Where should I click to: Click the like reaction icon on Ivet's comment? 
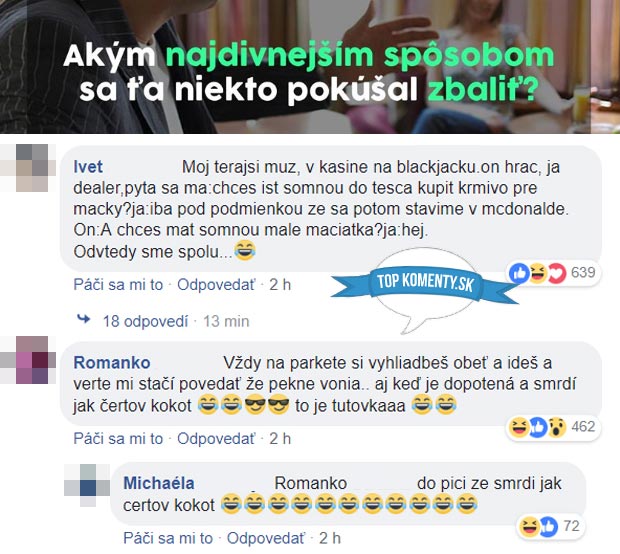tap(520, 273)
